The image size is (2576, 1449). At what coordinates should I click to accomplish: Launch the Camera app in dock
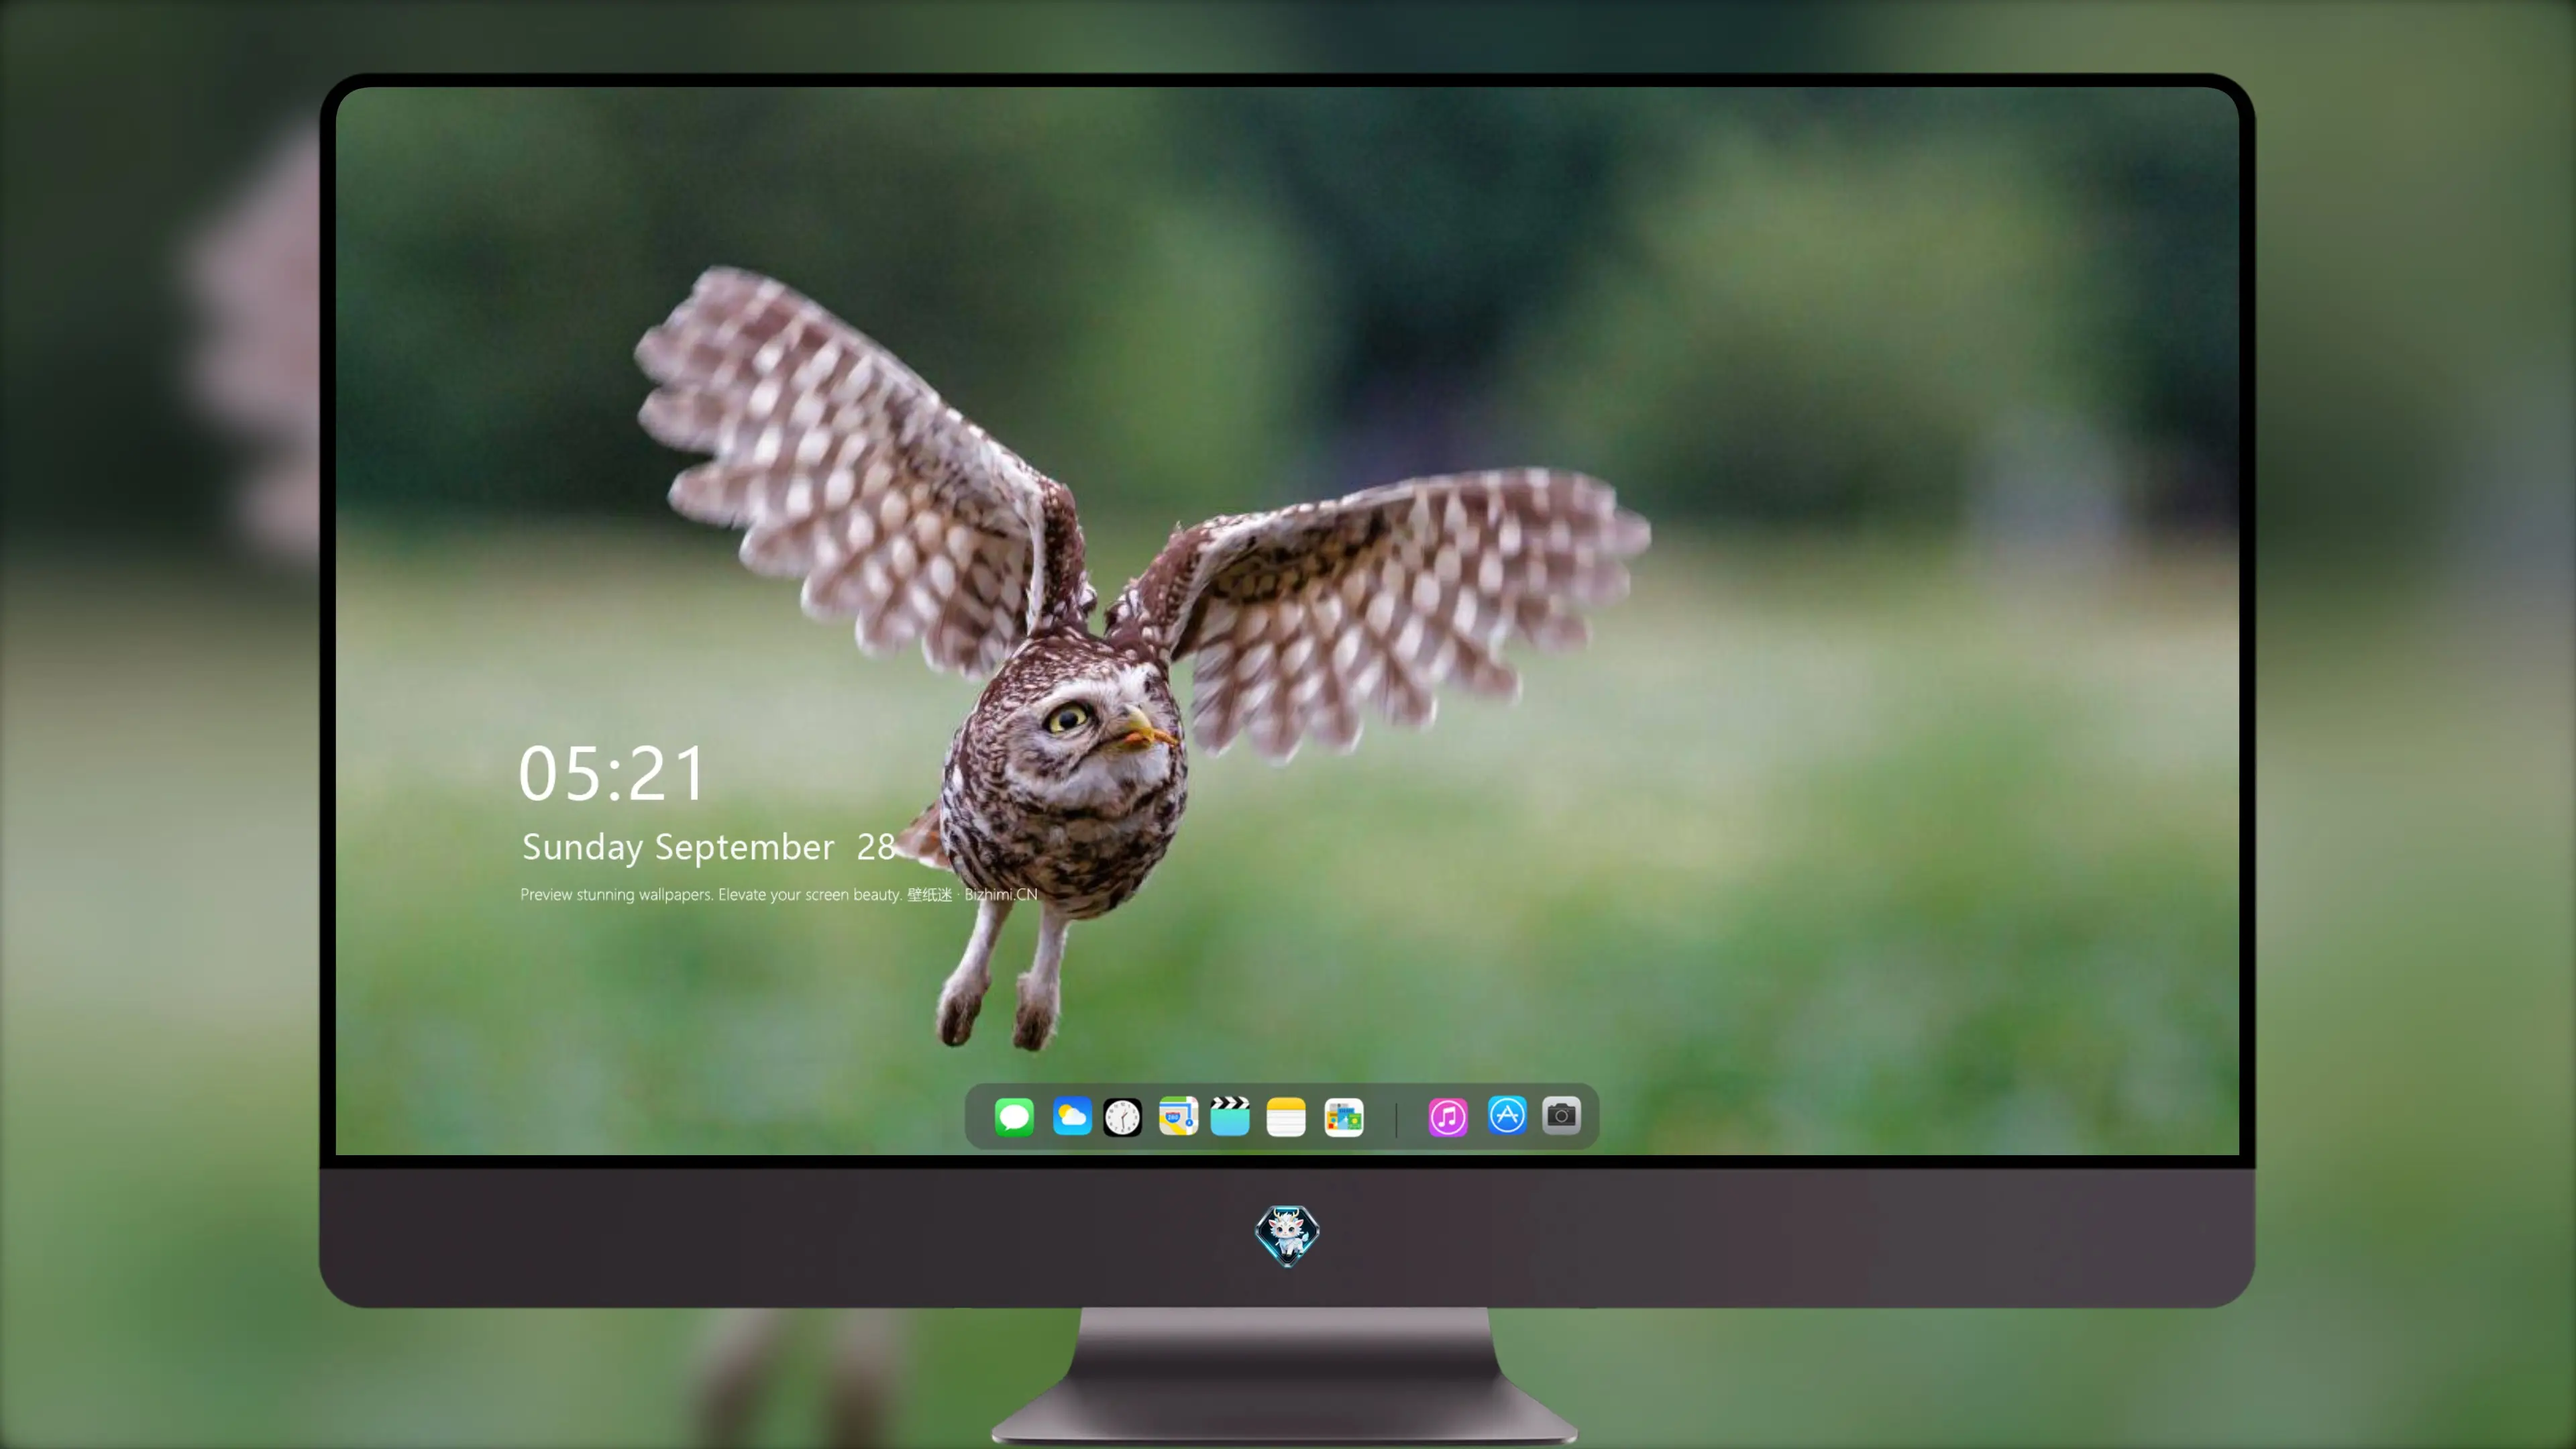[x=1561, y=1115]
